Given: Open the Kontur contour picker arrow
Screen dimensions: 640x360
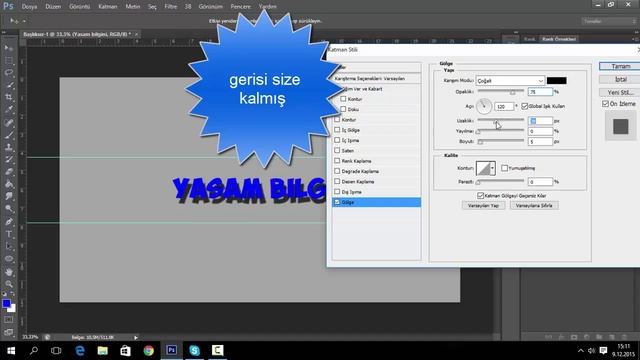Looking at the screenshot, I should click(493, 168).
